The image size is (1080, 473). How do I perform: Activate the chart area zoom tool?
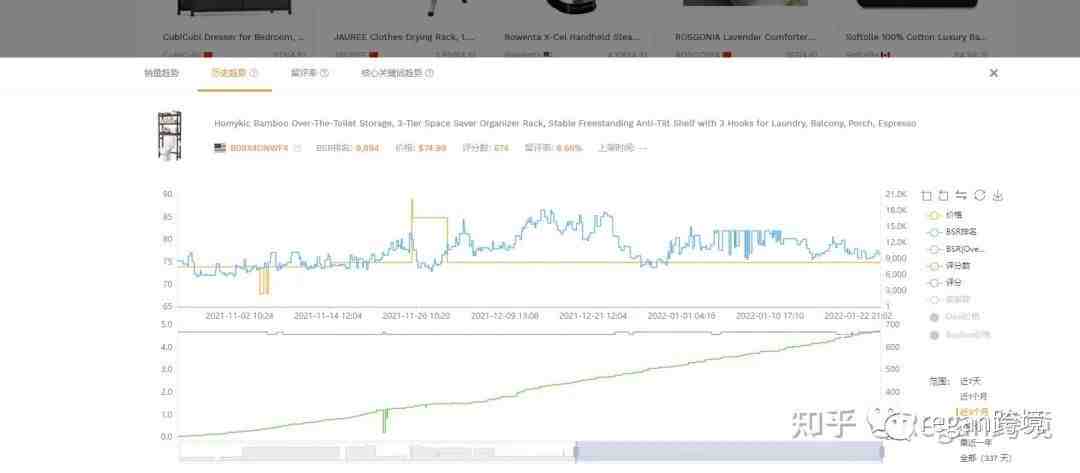point(926,196)
